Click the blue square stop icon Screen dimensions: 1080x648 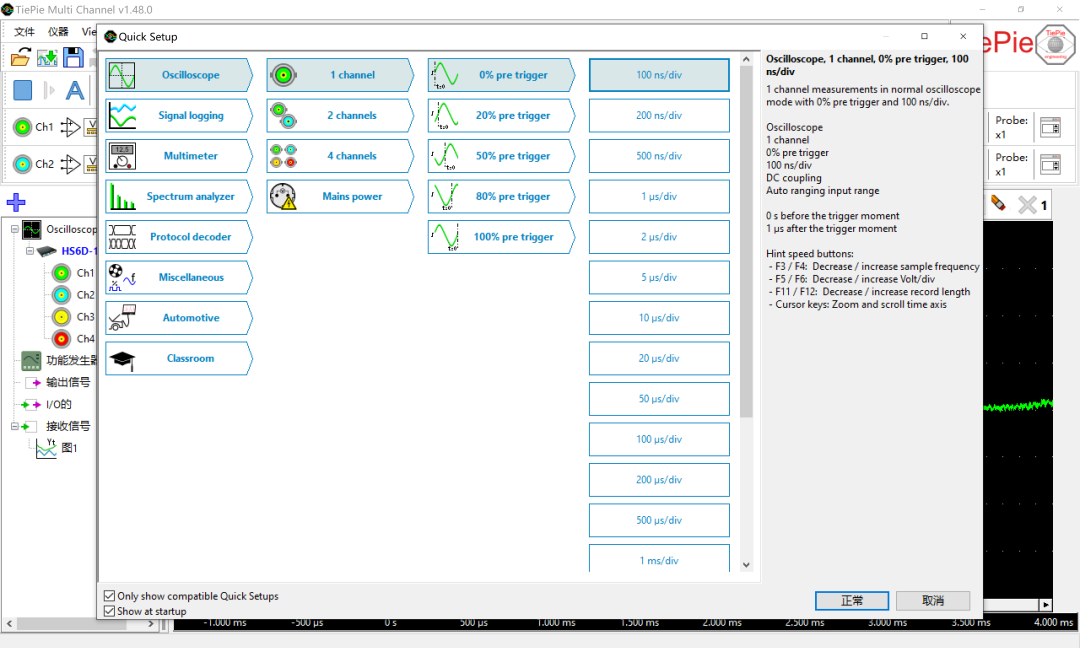pos(23,90)
